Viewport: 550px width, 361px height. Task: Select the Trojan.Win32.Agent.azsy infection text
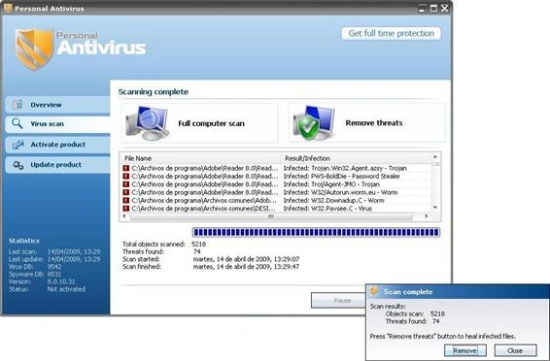(x=345, y=168)
